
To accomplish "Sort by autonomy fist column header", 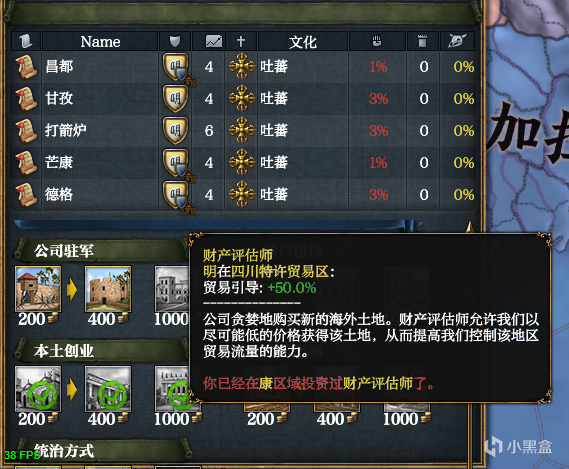I will [x=377, y=41].
